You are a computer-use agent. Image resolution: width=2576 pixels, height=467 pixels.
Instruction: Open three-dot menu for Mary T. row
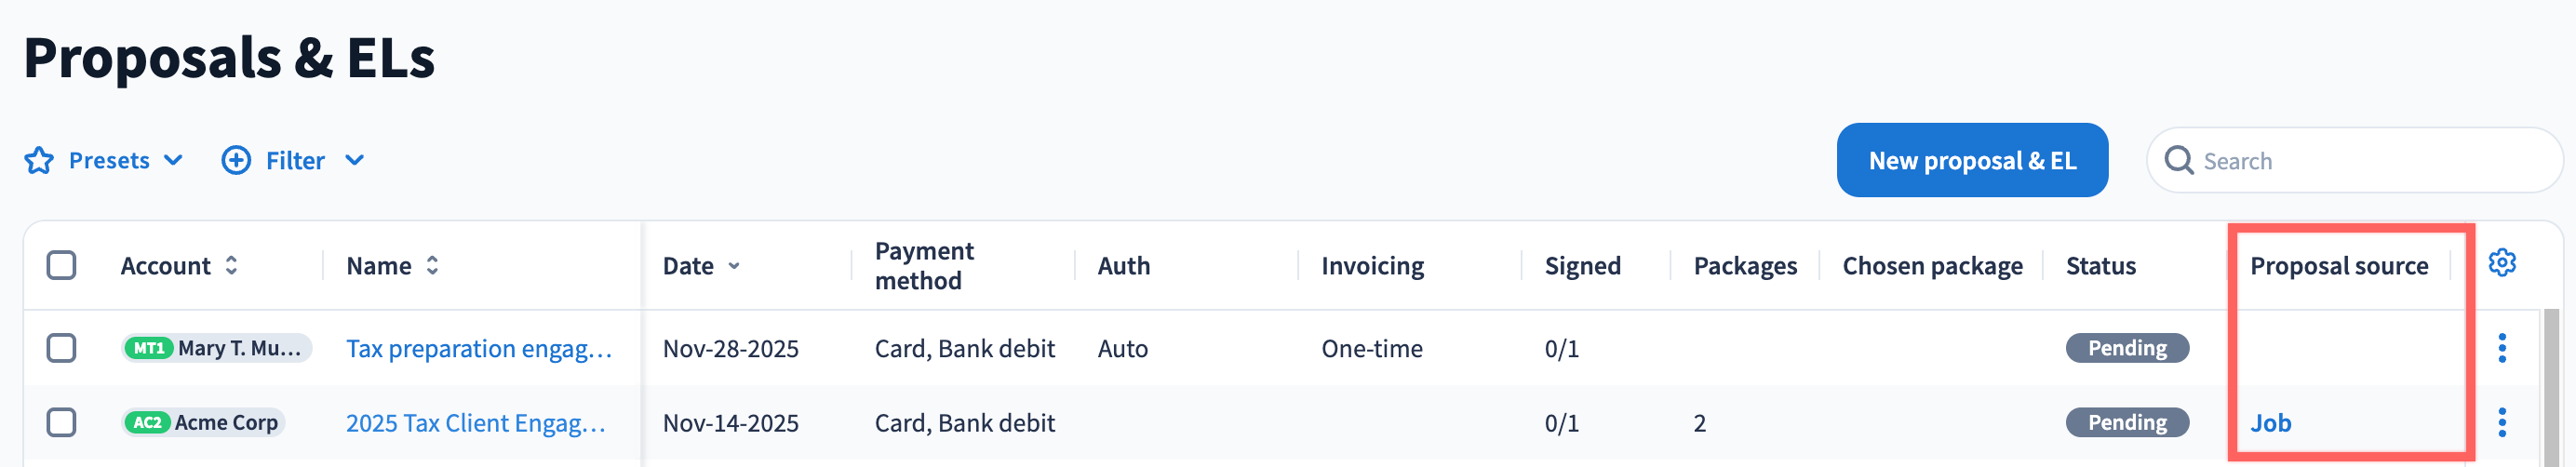pyautogui.click(x=2501, y=348)
